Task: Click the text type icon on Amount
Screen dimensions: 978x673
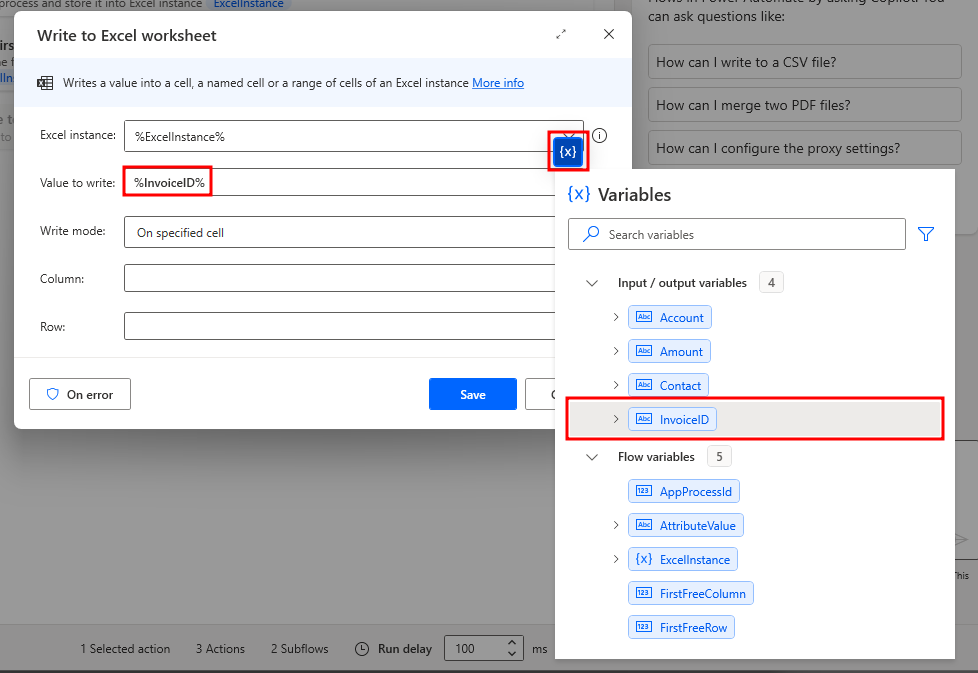Action: point(644,351)
